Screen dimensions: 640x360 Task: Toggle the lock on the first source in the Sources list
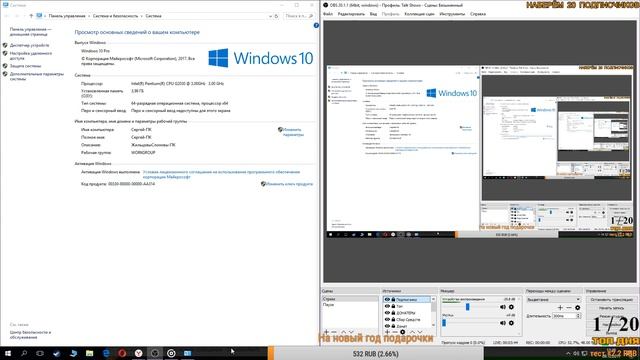point(393,300)
